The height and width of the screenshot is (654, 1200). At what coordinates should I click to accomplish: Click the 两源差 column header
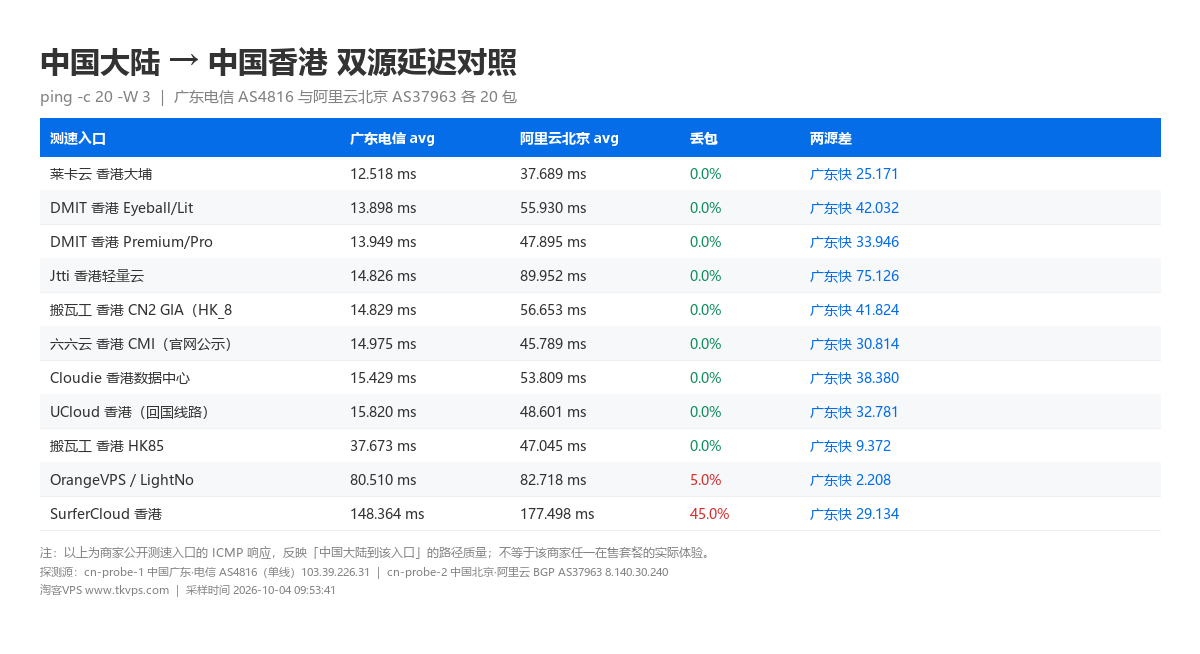(831, 138)
